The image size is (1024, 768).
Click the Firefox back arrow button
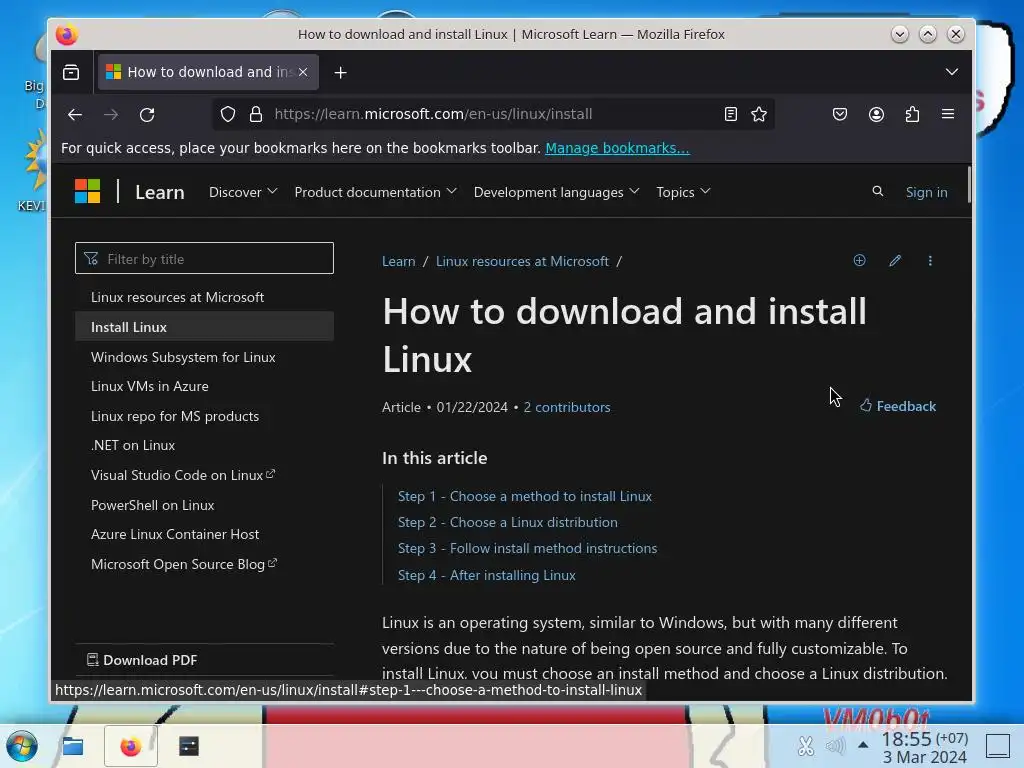click(75, 114)
